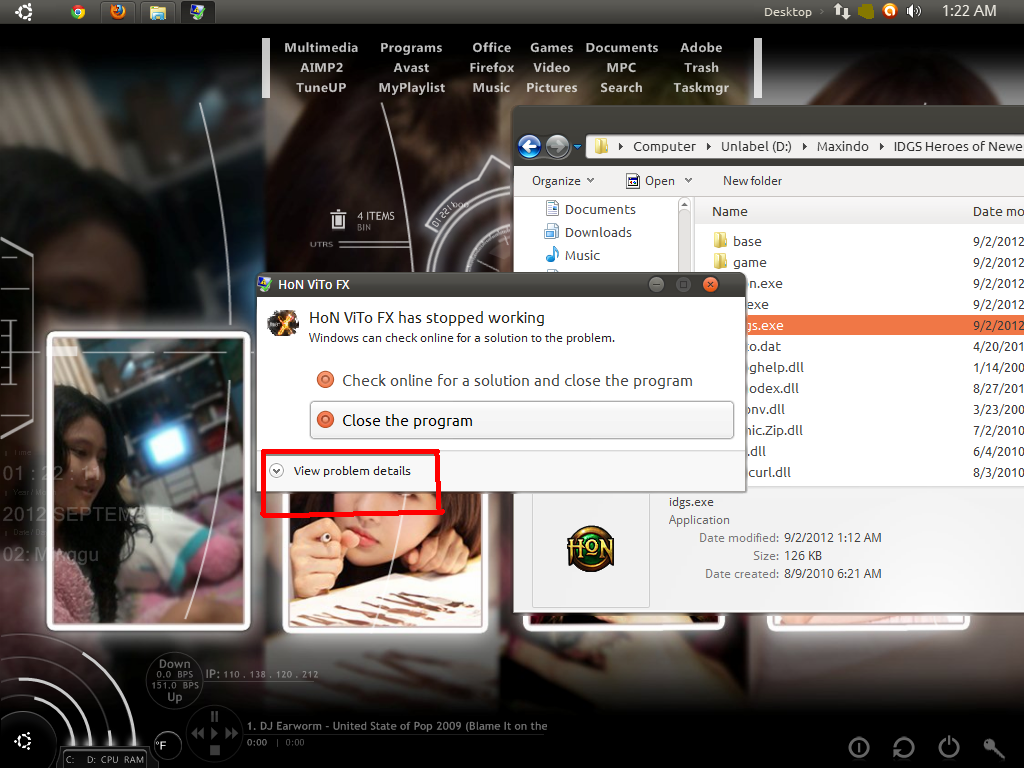Click New folder in Explorer toolbar
This screenshot has width=1024, height=768.
[x=752, y=181]
